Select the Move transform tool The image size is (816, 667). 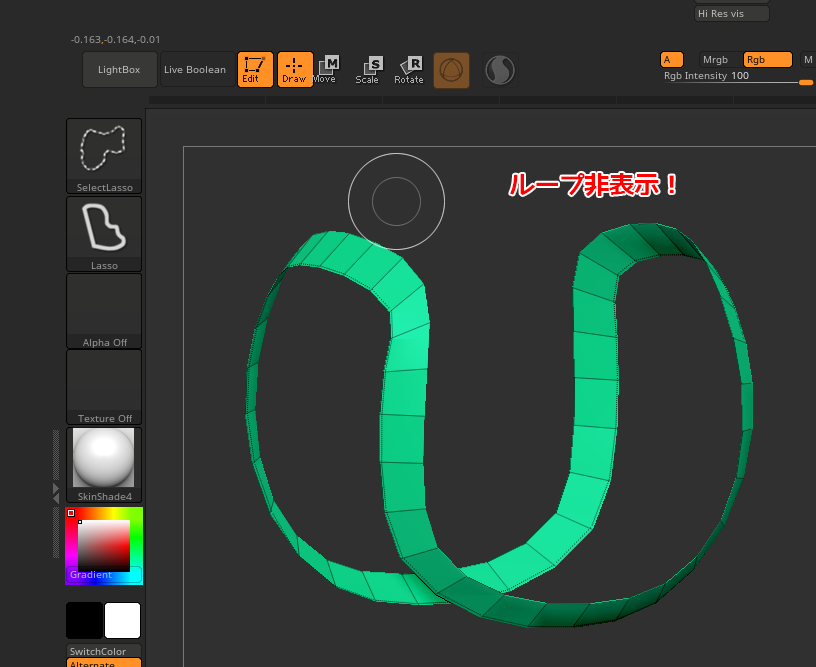(327, 69)
